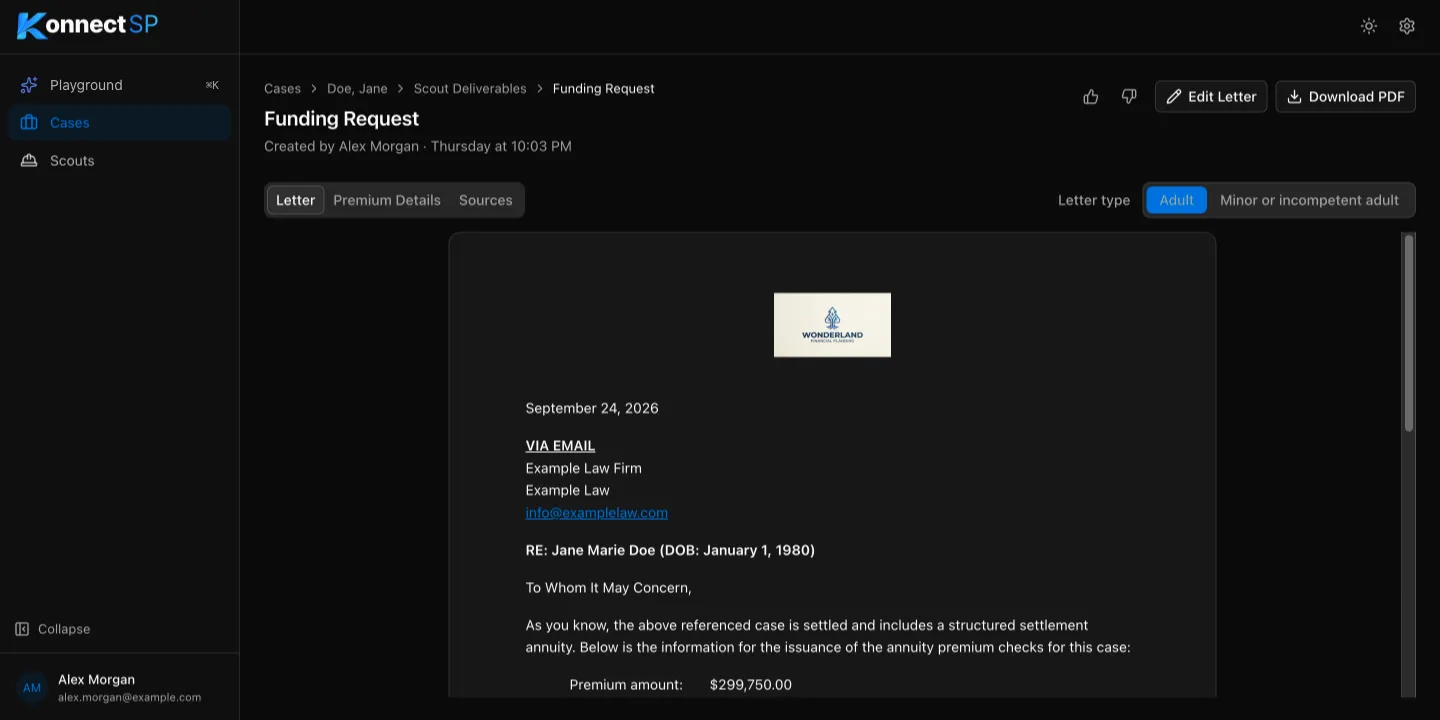1440x720 pixels.
Task: Open Cases in the sidebar
Action: [120, 123]
